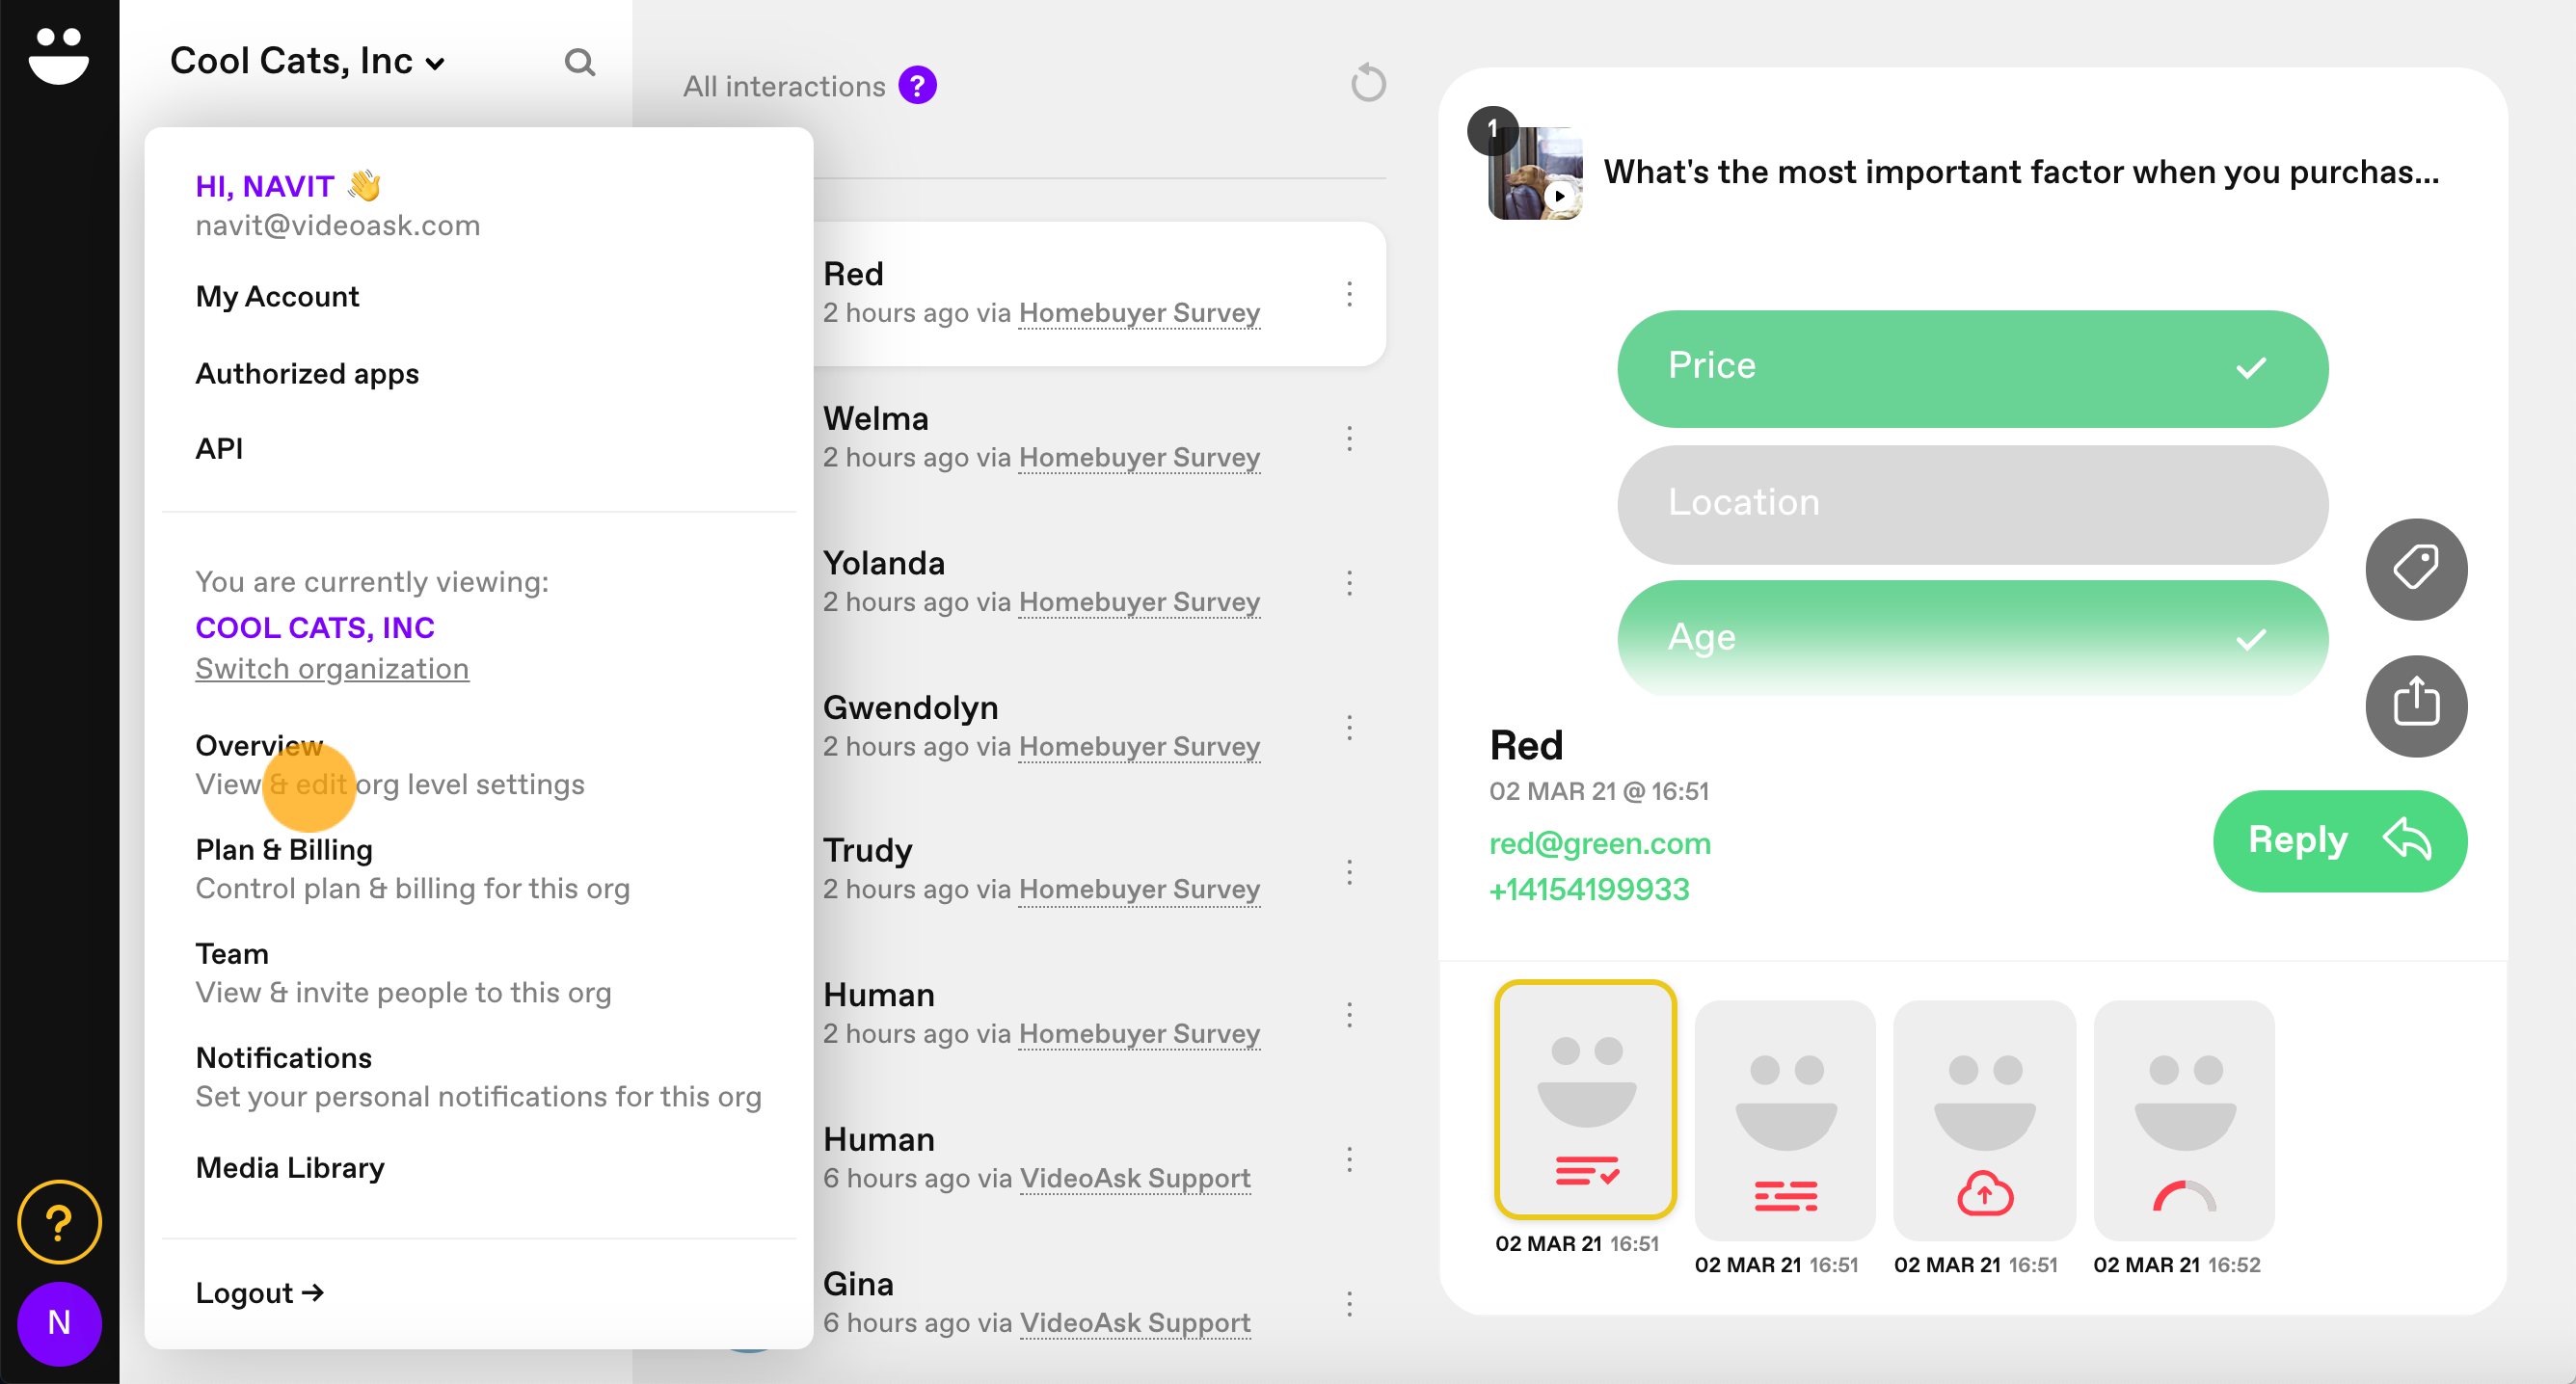Open the three-dot menu for Trudy
Screen dimensions: 2576x1384
1349,872
